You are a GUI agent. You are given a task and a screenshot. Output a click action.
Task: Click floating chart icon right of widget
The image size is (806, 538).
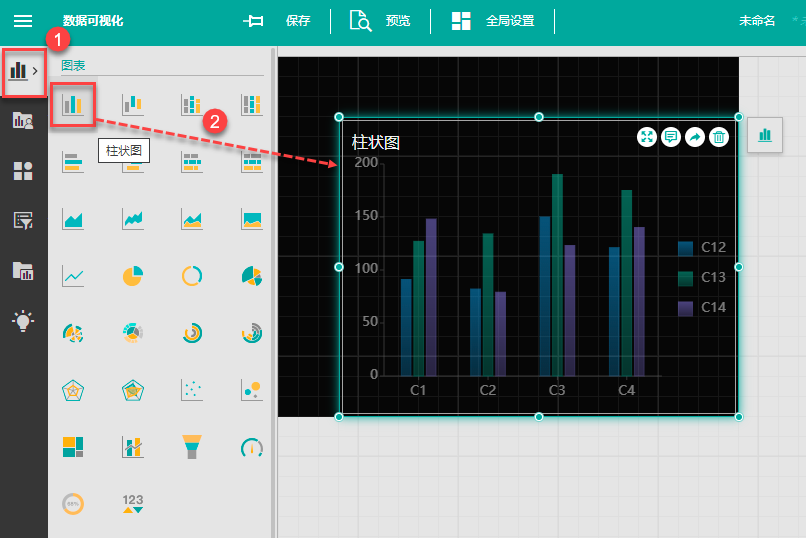click(x=765, y=135)
